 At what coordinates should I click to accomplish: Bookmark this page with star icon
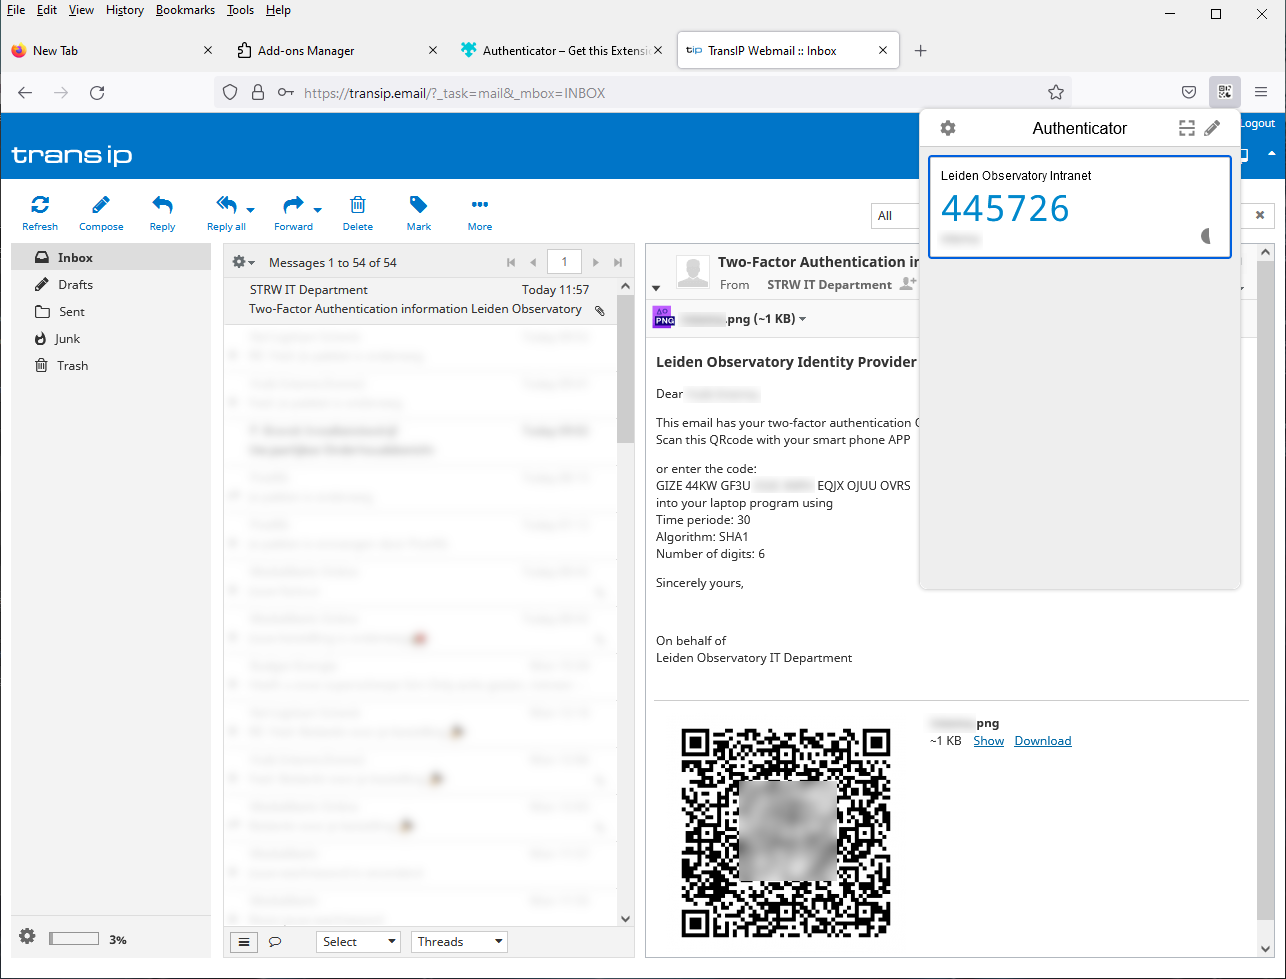[1056, 93]
